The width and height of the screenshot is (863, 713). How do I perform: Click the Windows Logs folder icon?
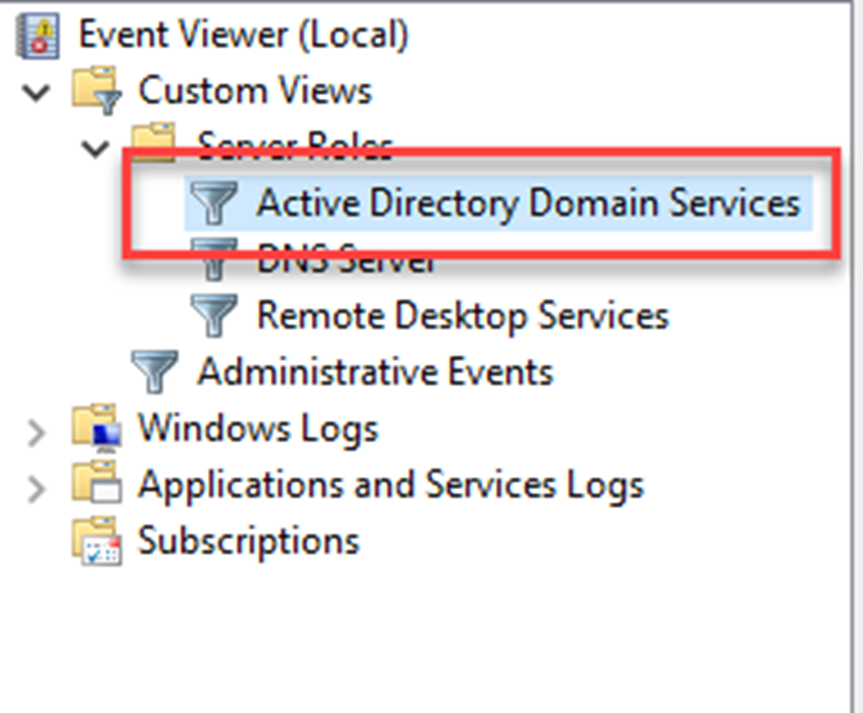(96, 429)
